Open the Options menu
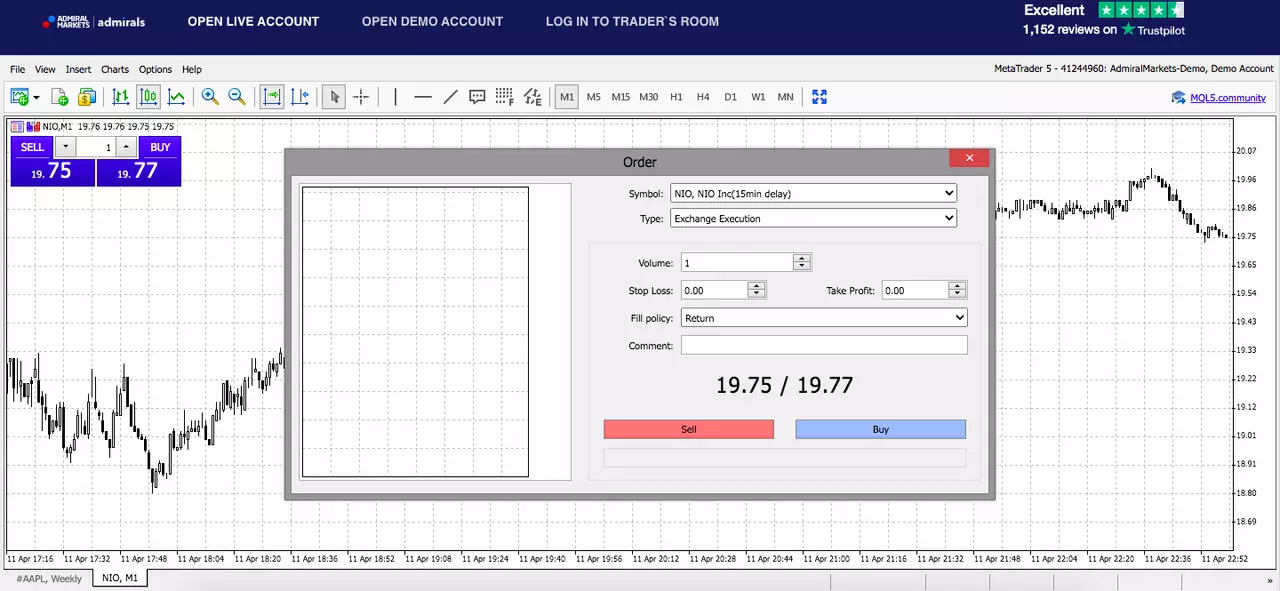This screenshot has width=1280, height=591. [x=155, y=70]
